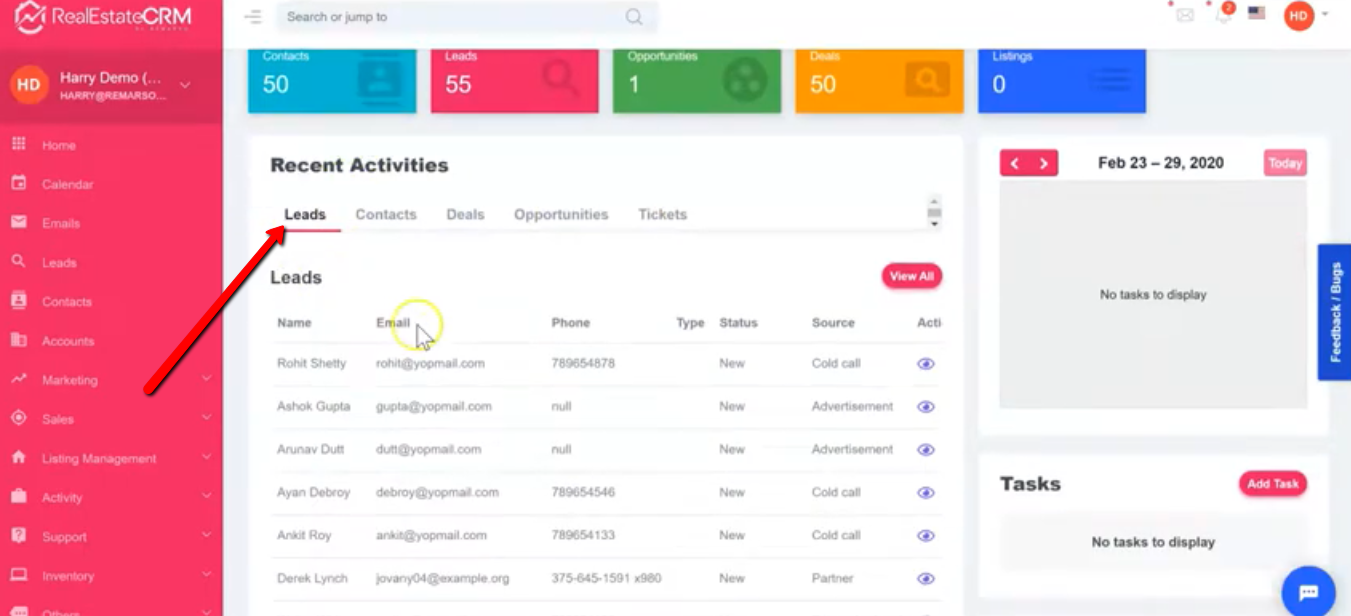This screenshot has height=616, width=1351.
Task: Go to next week in calendar
Action: [1043, 164]
